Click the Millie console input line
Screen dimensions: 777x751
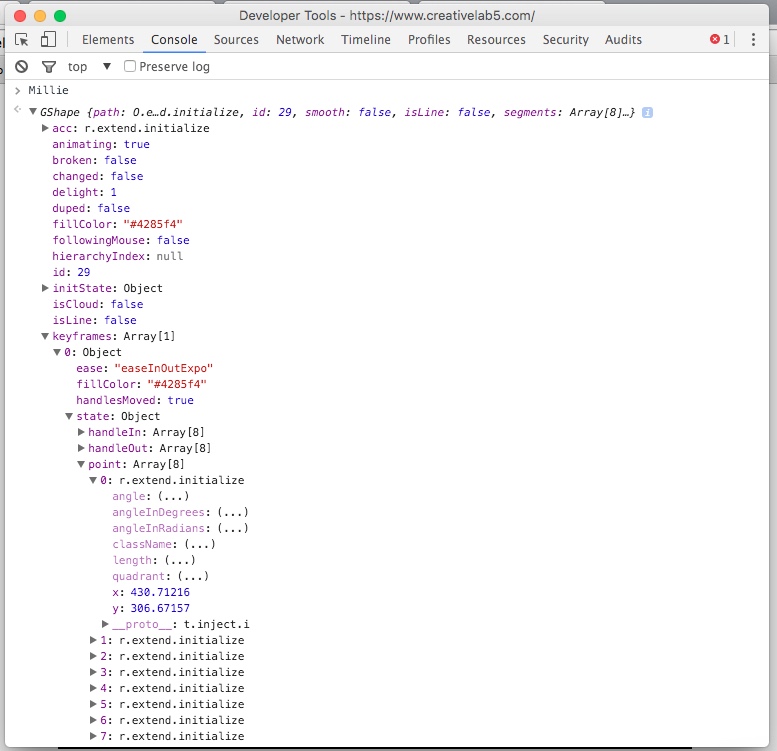tap(49, 90)
